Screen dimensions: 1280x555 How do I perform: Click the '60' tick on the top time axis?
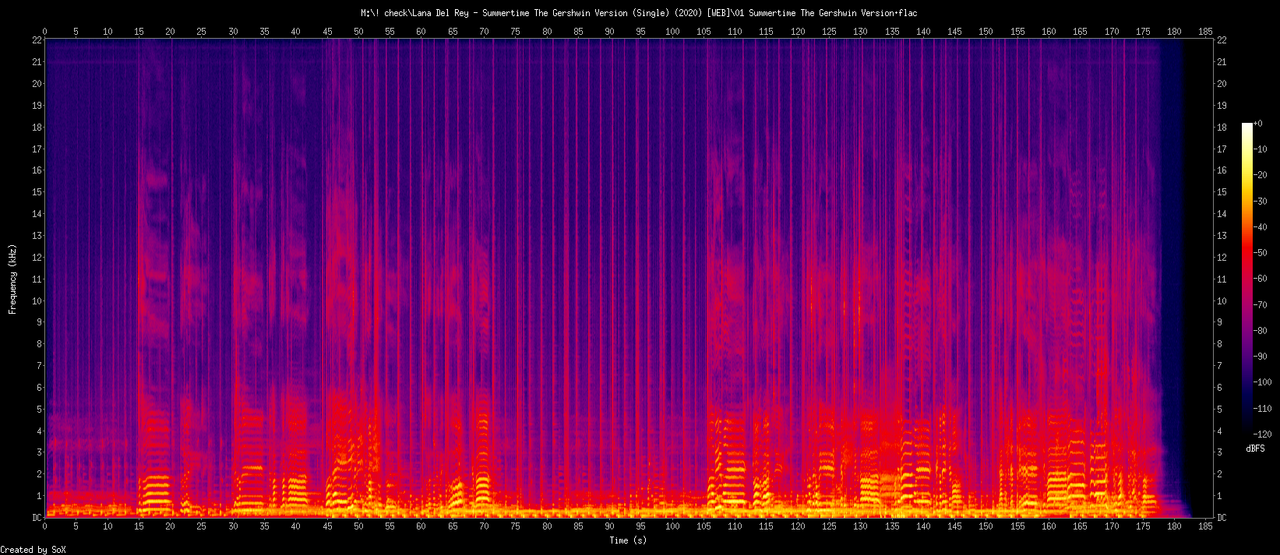tap(421, 30)
